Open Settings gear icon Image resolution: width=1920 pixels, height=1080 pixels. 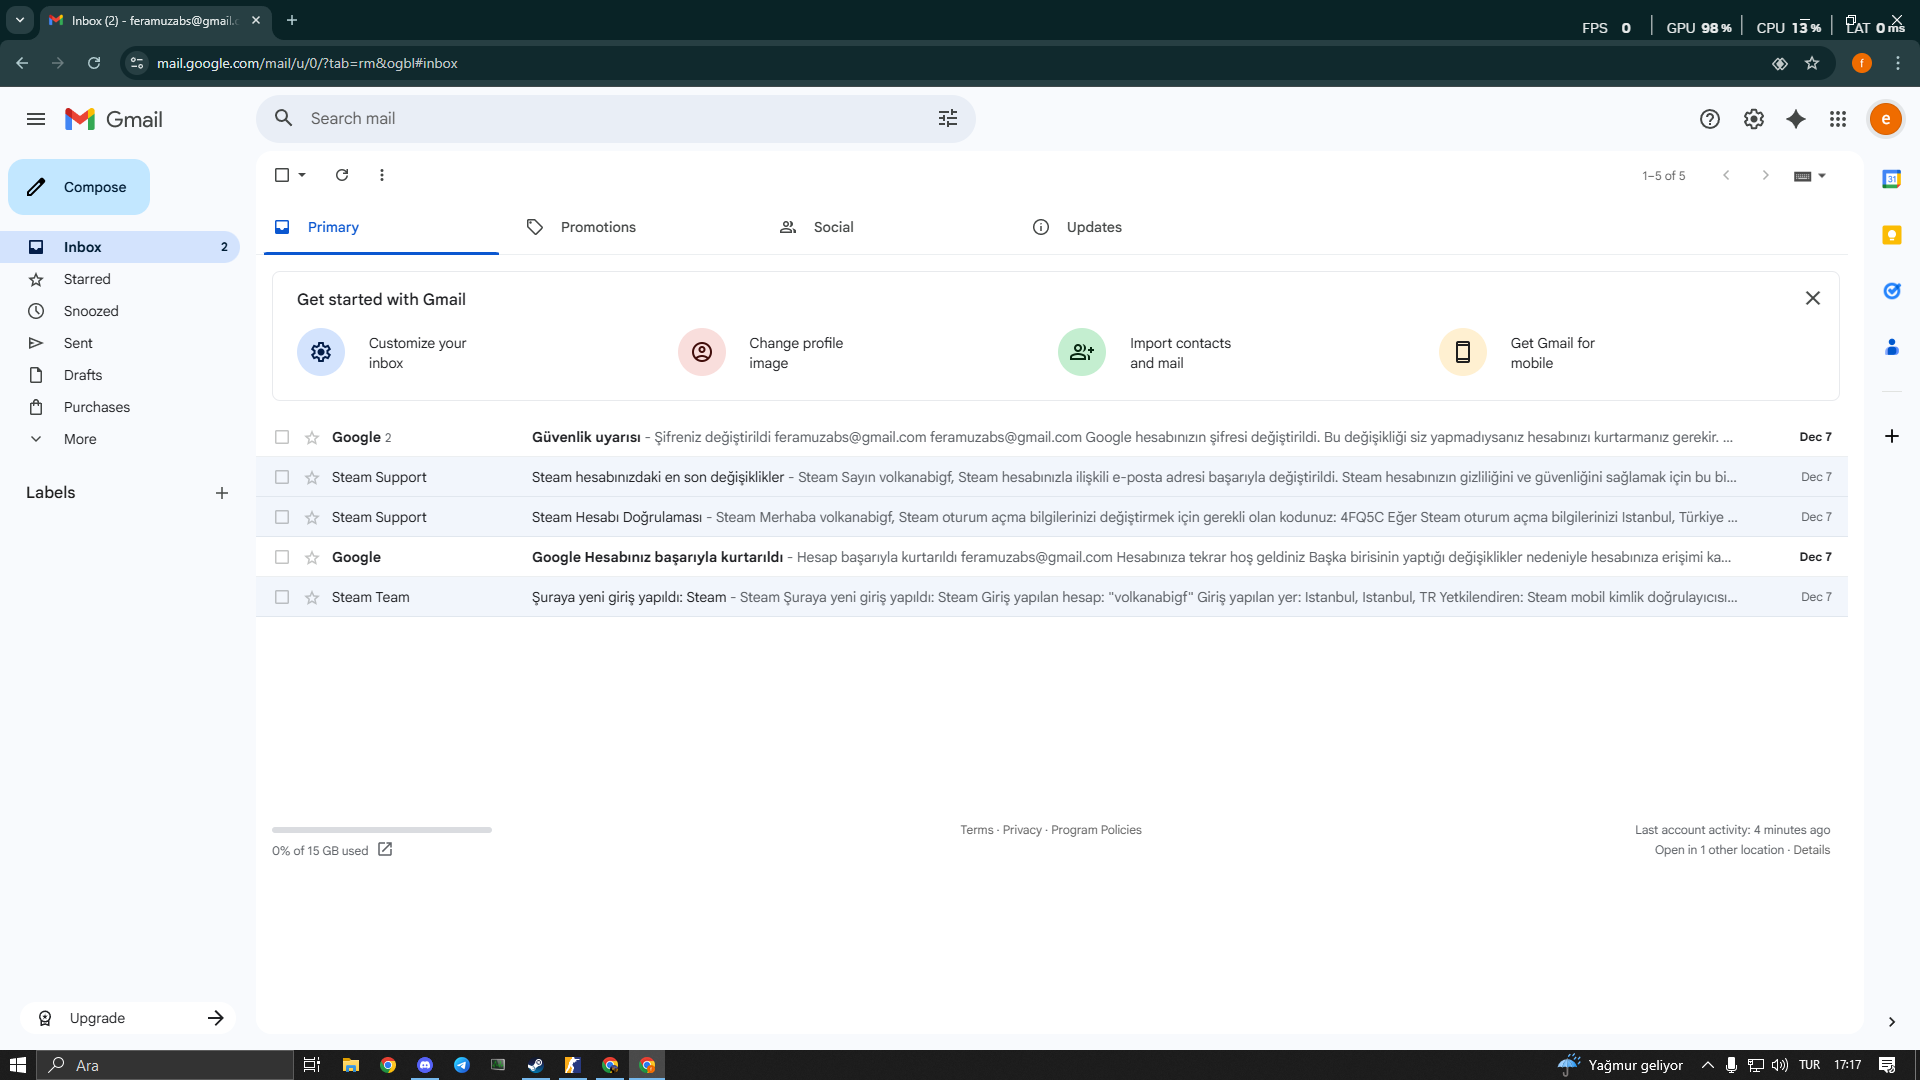pyautogui.click(x=1754, y=119)
